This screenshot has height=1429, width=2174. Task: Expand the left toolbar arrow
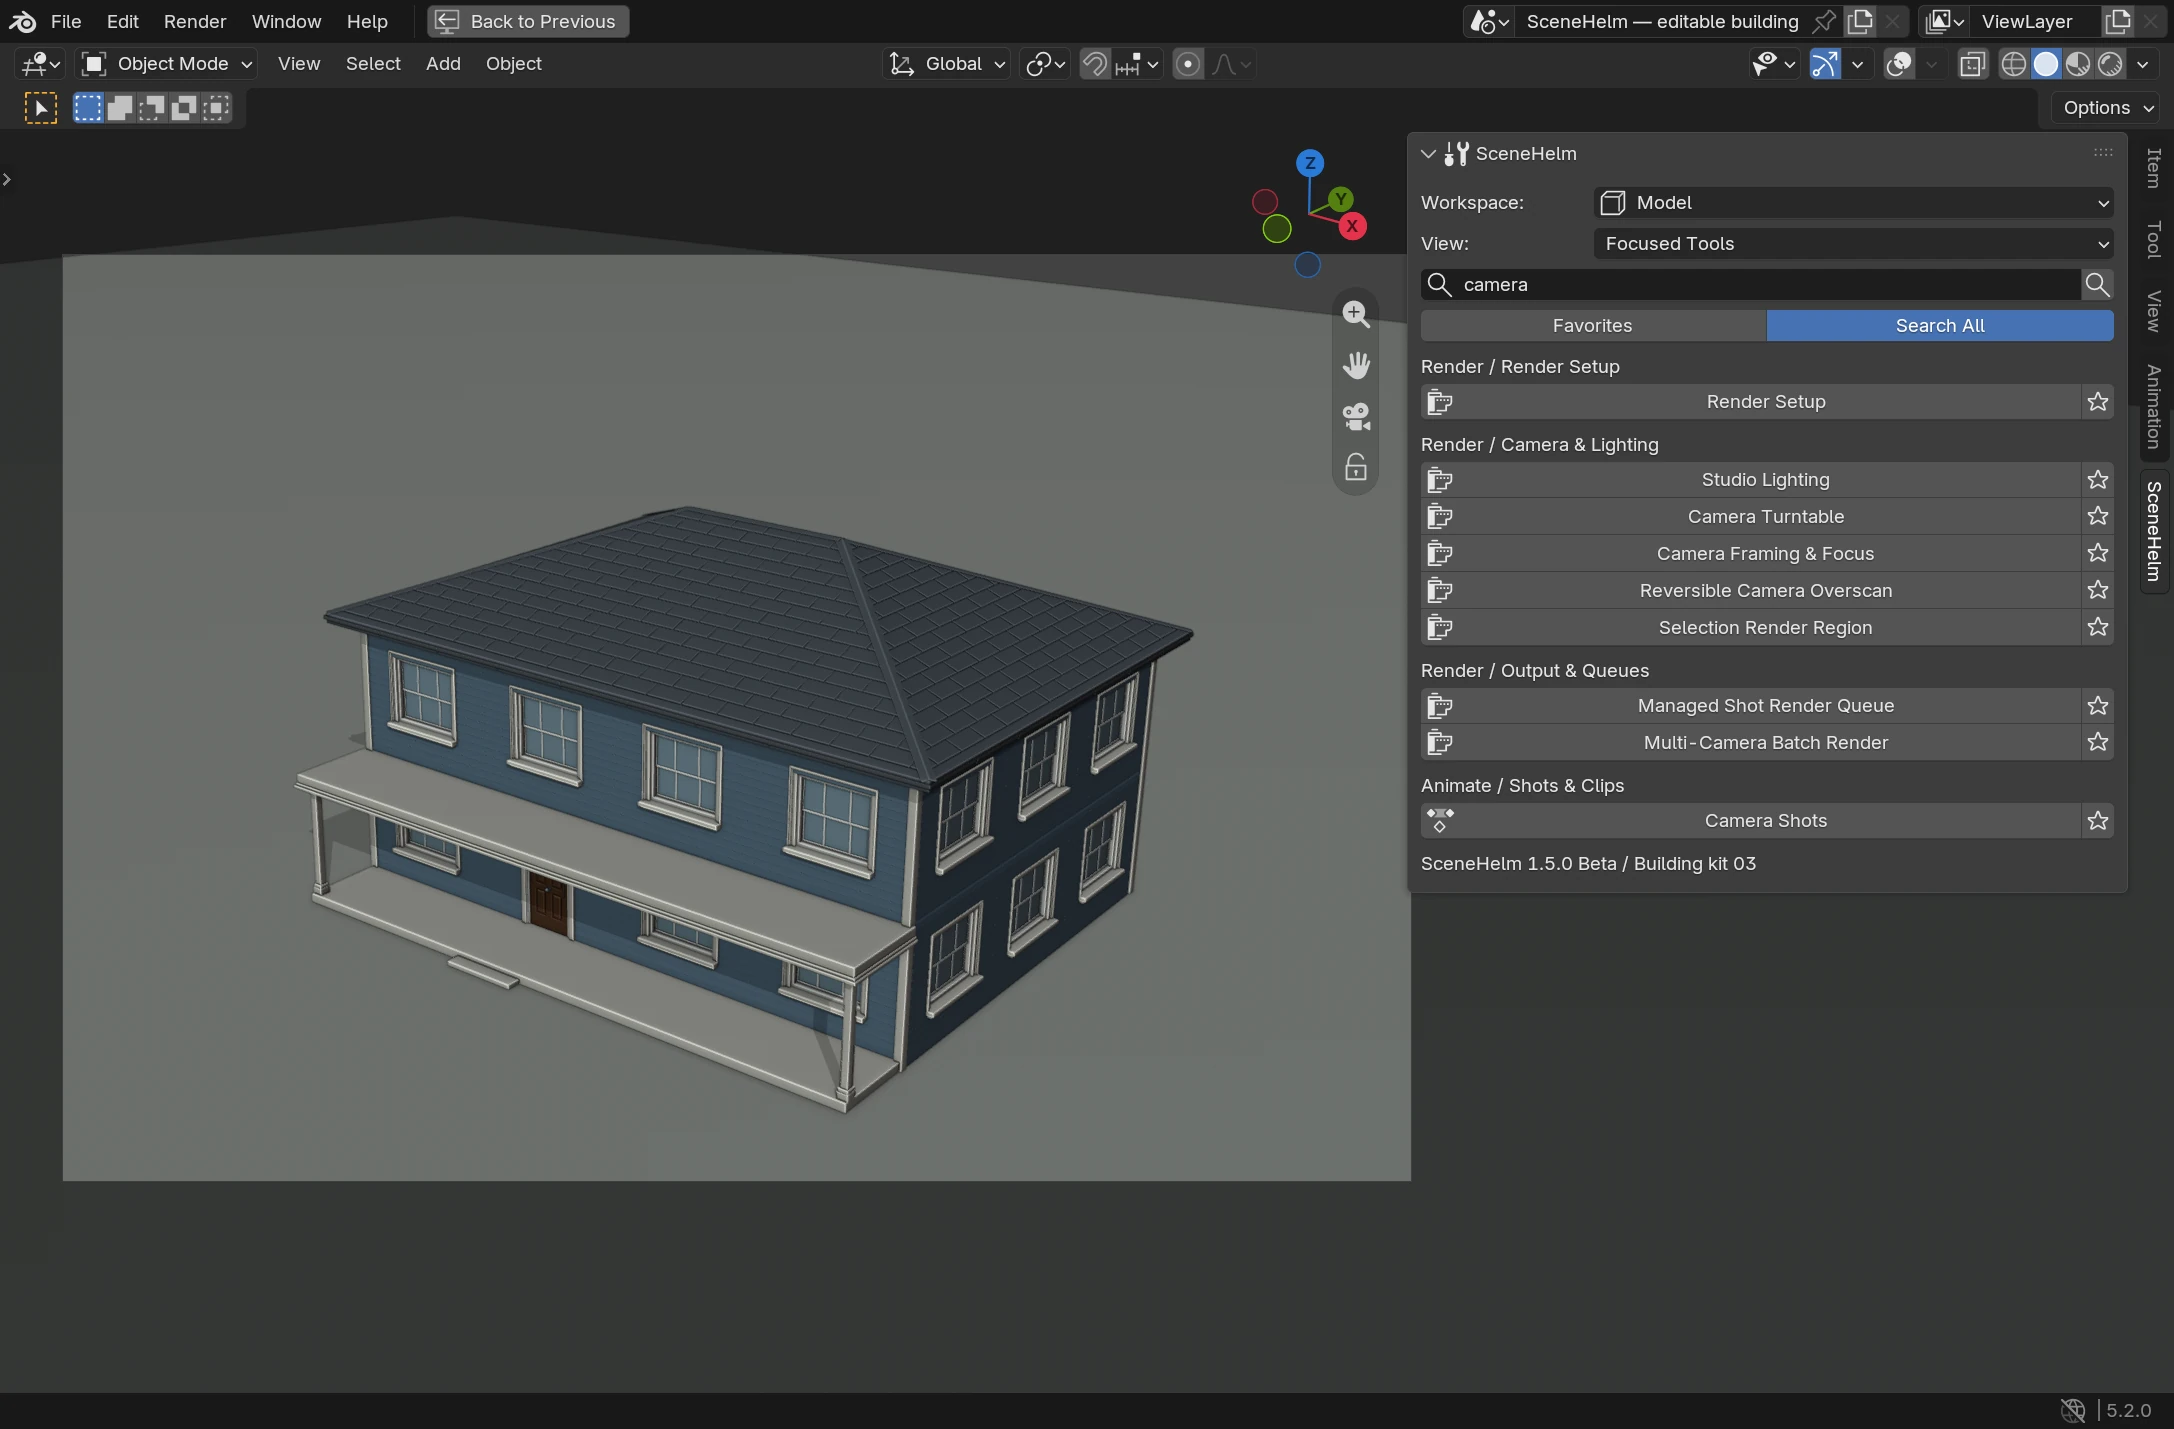pos(7,180)
